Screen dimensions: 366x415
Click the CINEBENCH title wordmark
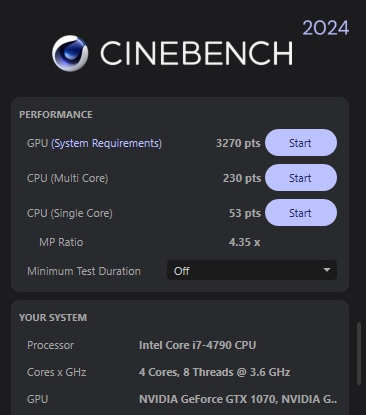pyautogui.click(x=197, y=53)
